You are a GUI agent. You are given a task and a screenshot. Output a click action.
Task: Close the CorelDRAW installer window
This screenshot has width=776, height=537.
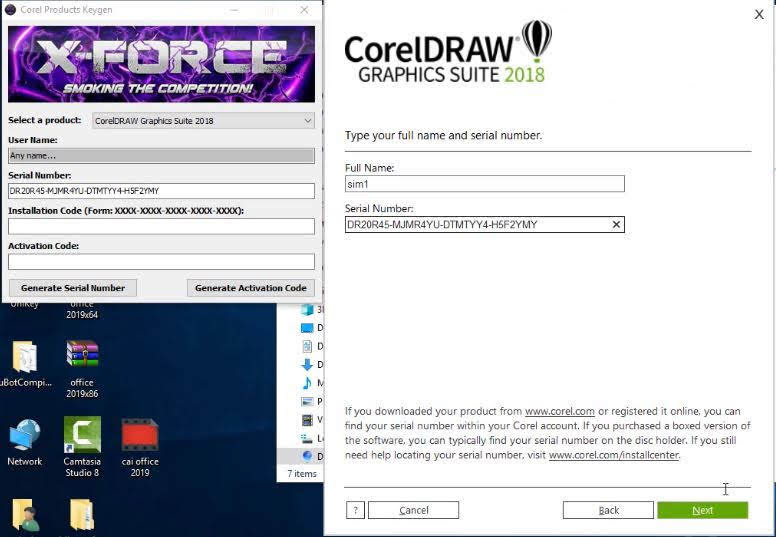point(759,14)
